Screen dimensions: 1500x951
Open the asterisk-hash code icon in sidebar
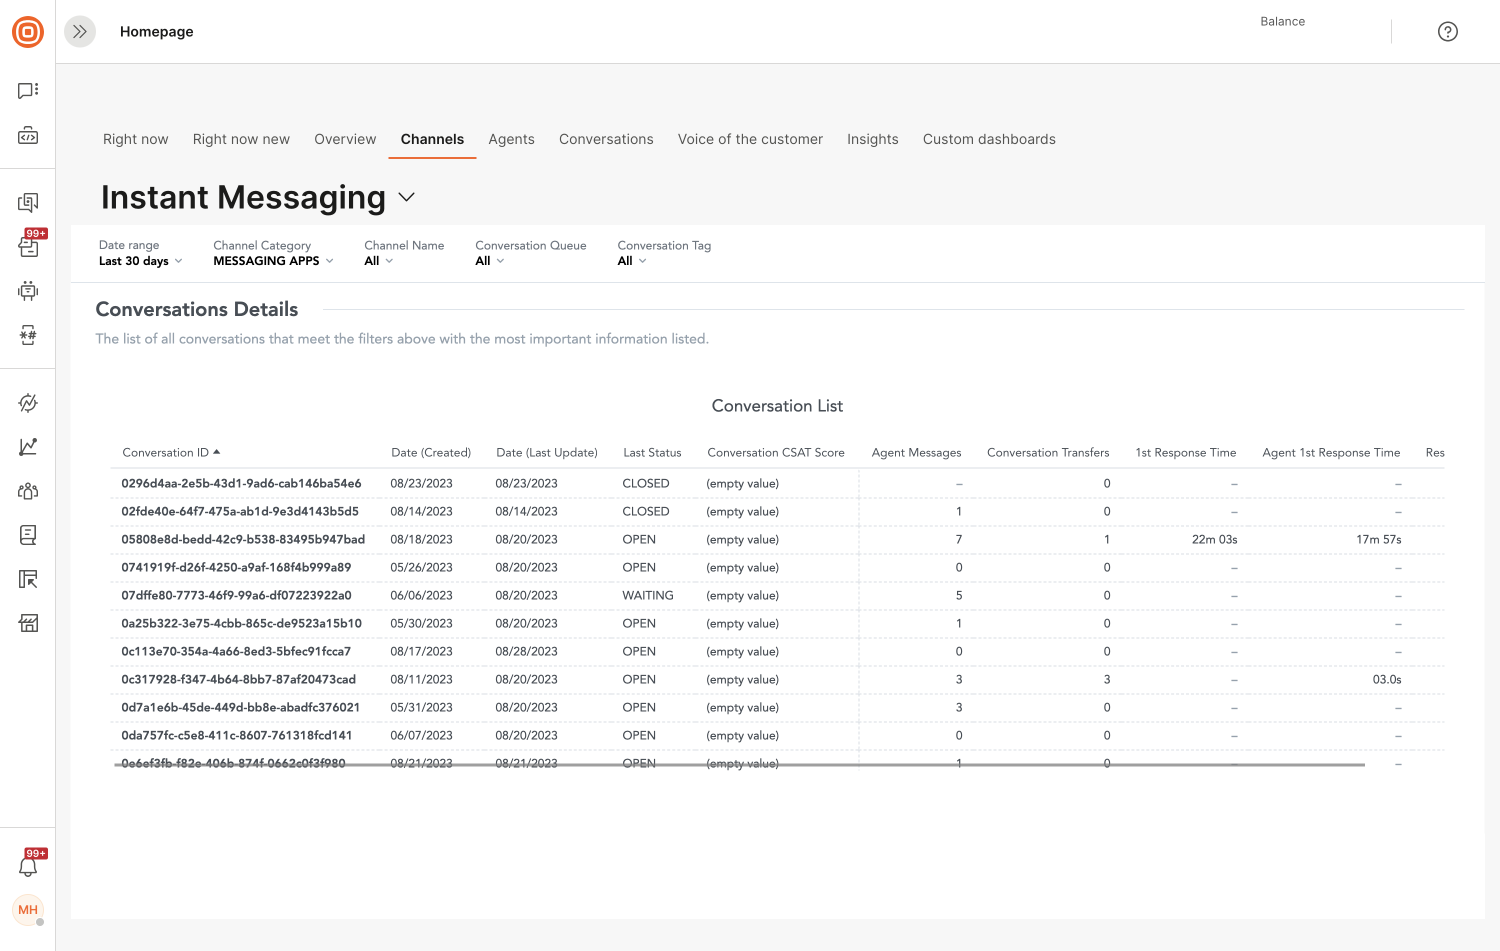[28, 335]
